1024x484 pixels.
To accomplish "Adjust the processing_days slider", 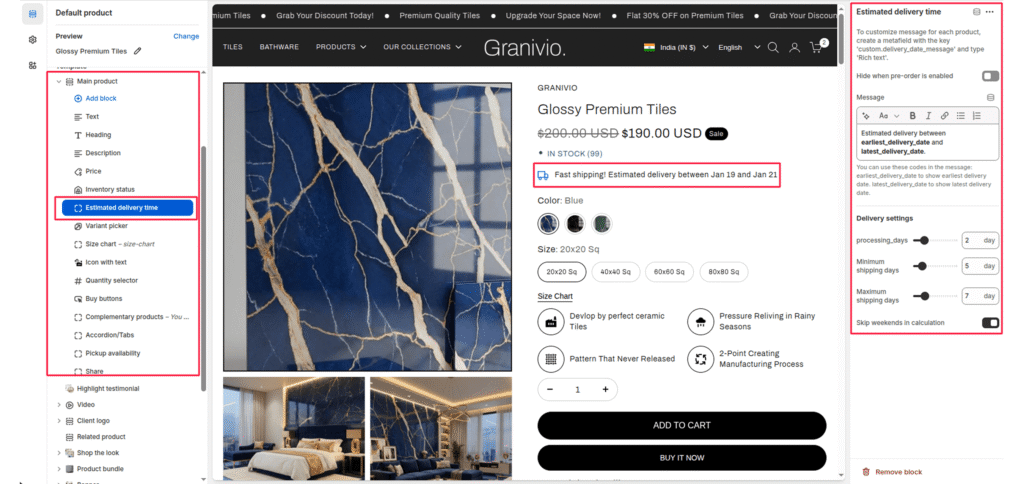I will coord(923,240).
